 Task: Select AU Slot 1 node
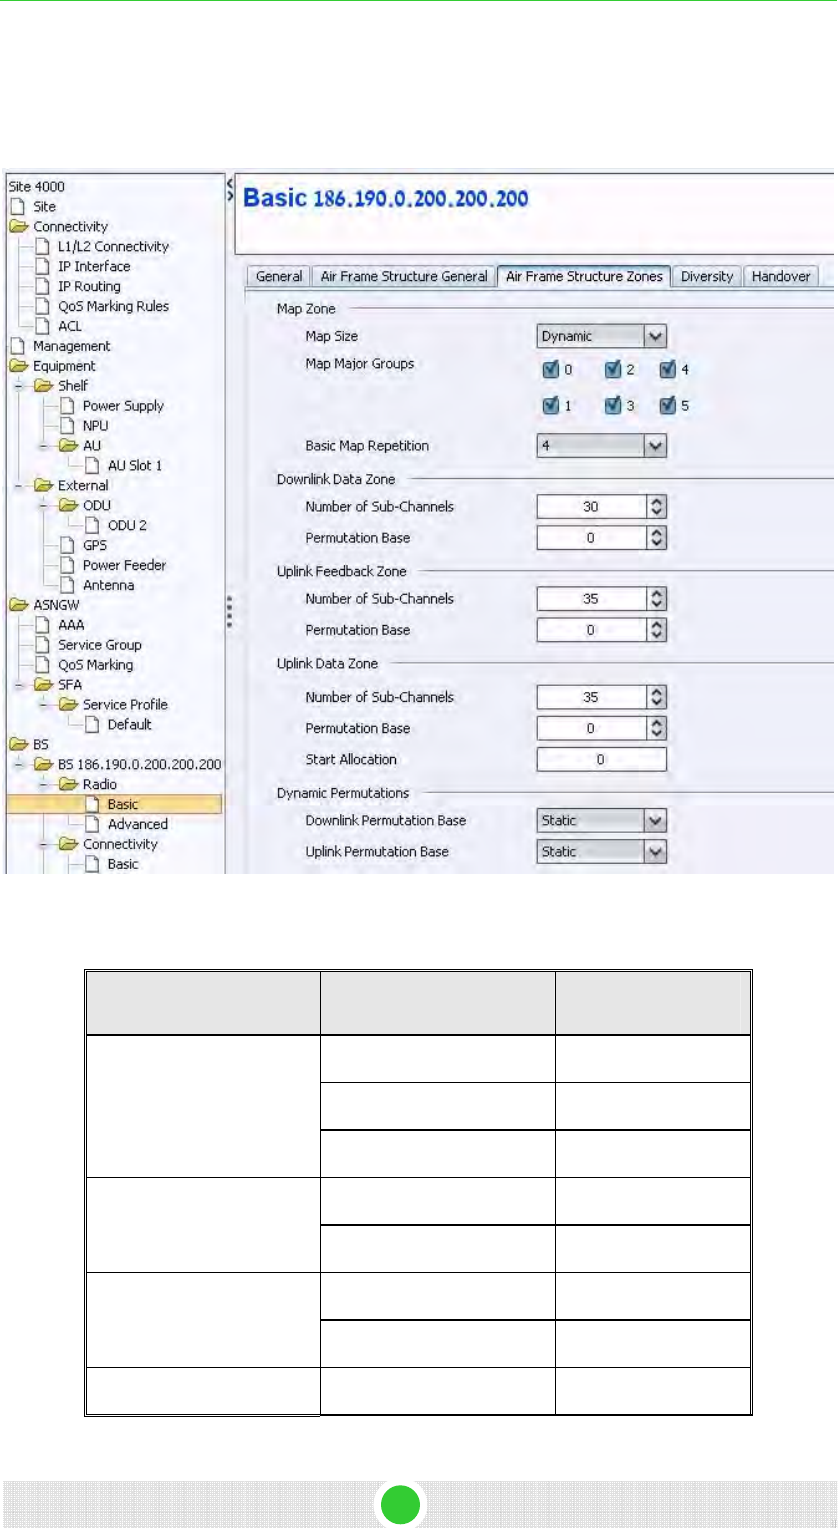pyautogui.click(x=134, y=466)
